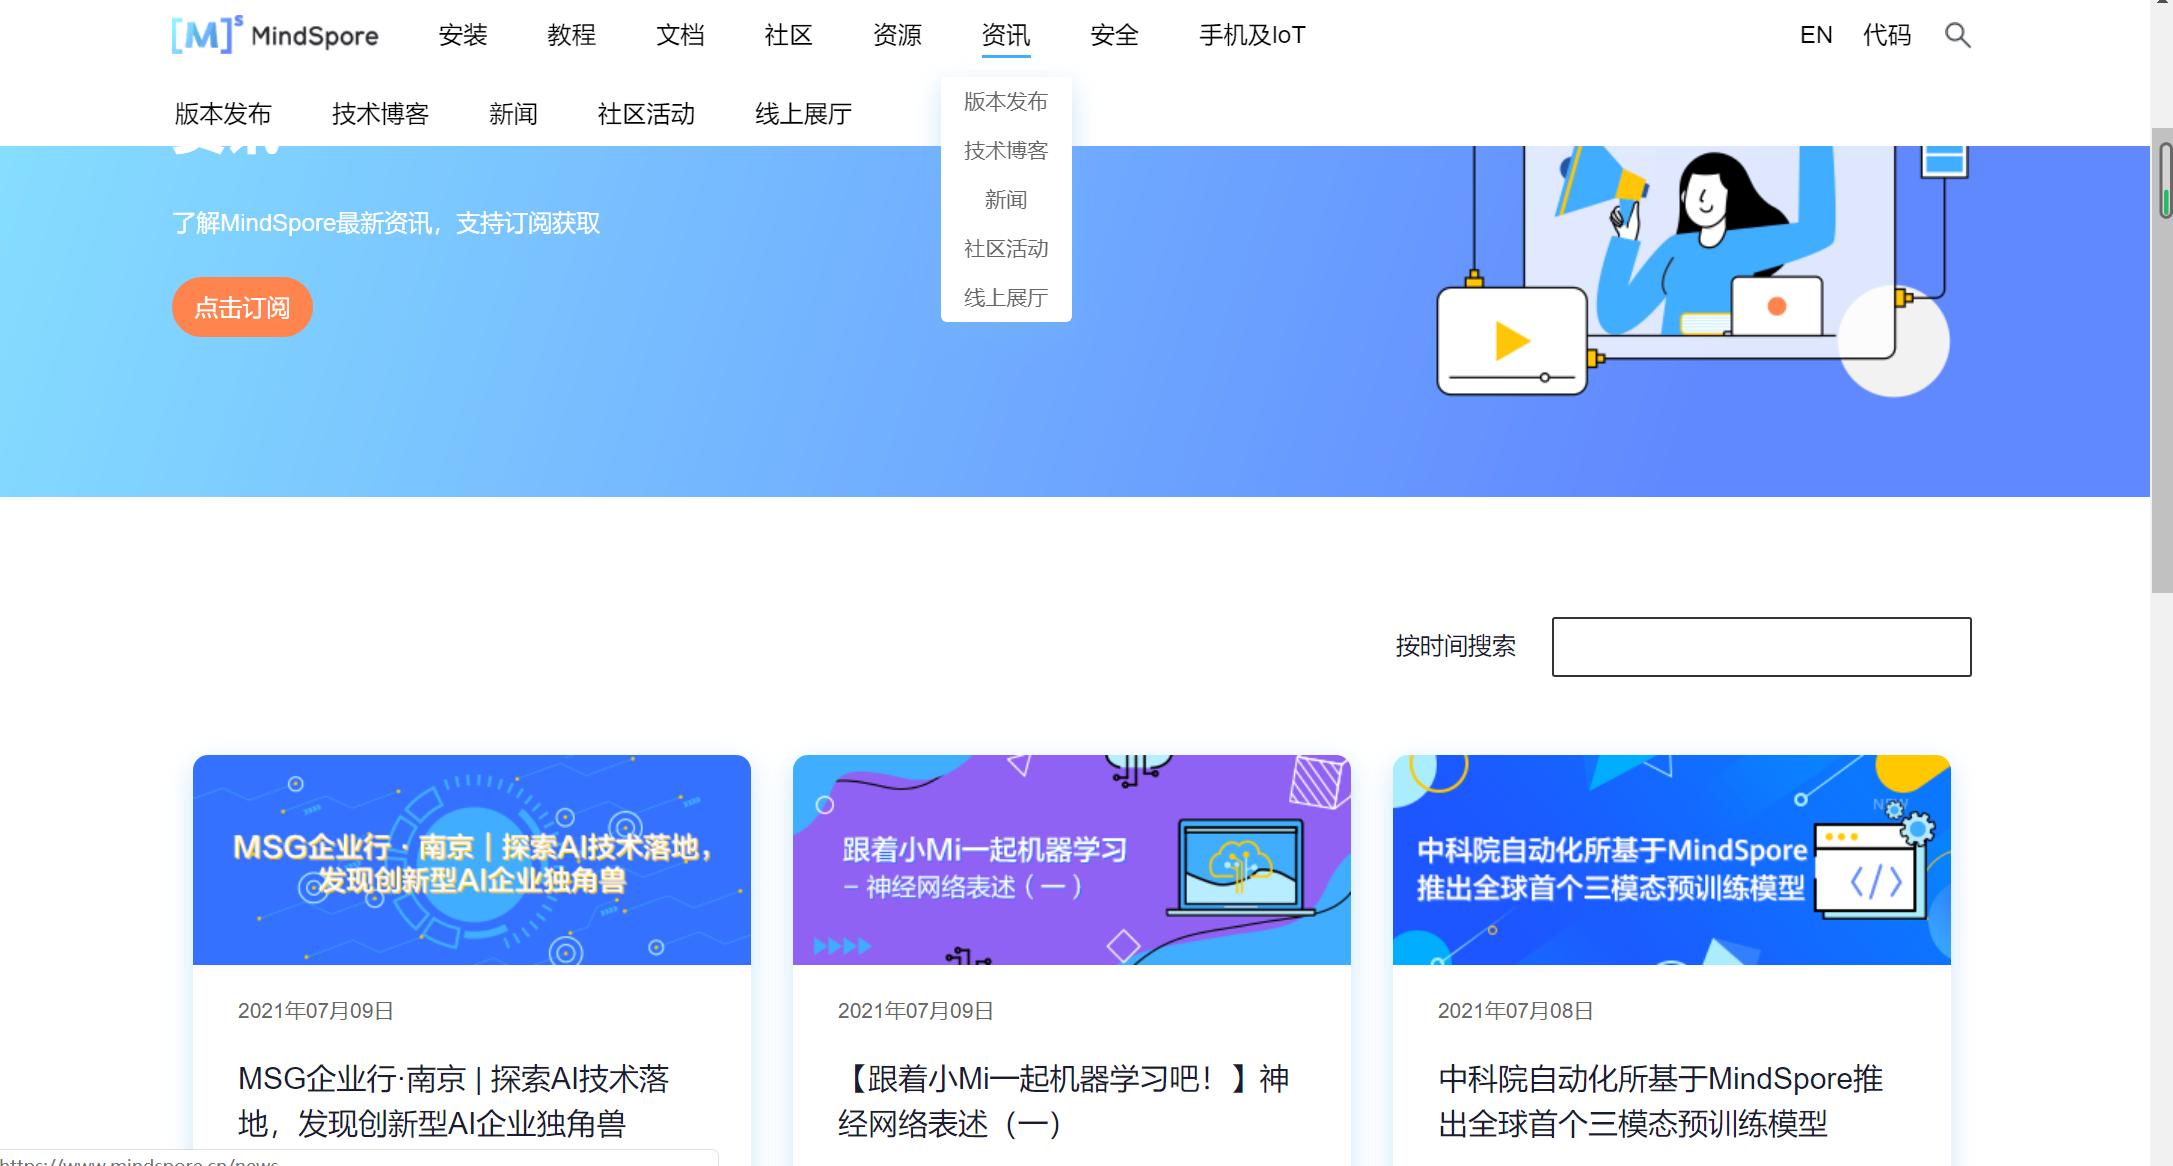The image size is (2173, 1166).
Task: Open the MSG企业行·南京 article thumbnail
Action: [x=471, y=860]
